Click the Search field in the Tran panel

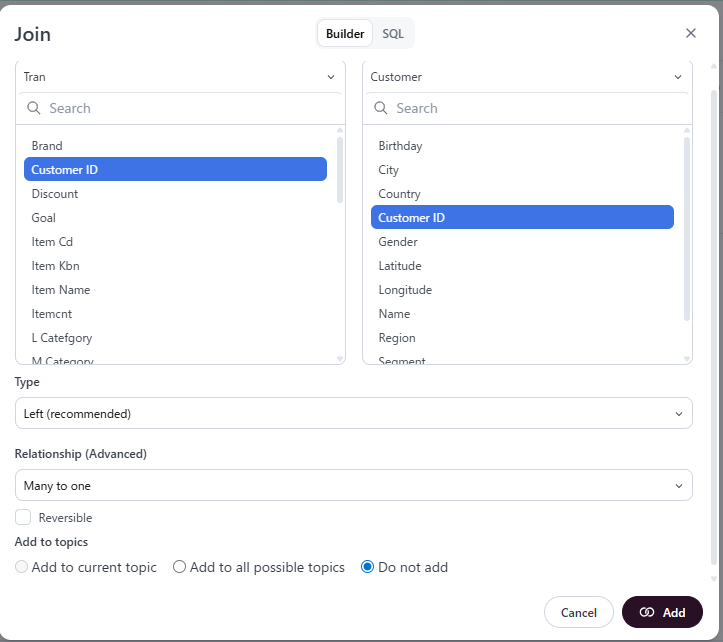(190, 108)
